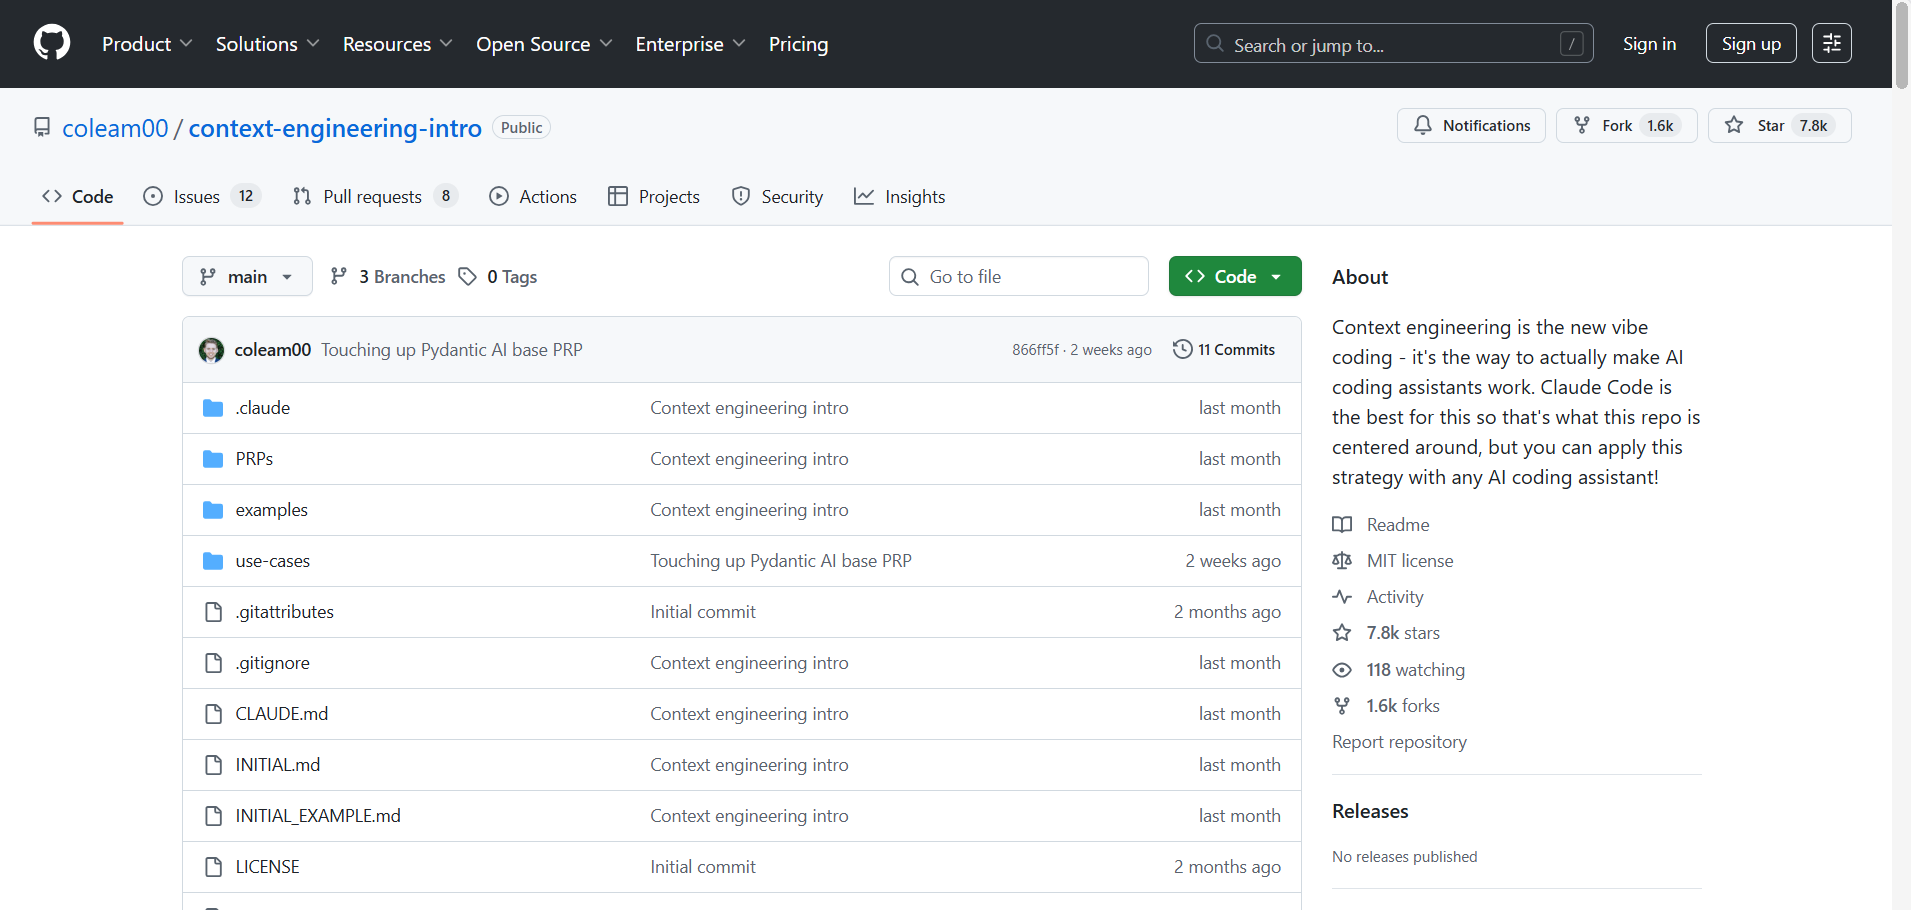The image size is (1911, 910).
Task: Open the Pricing link
Action: (798, 44)
